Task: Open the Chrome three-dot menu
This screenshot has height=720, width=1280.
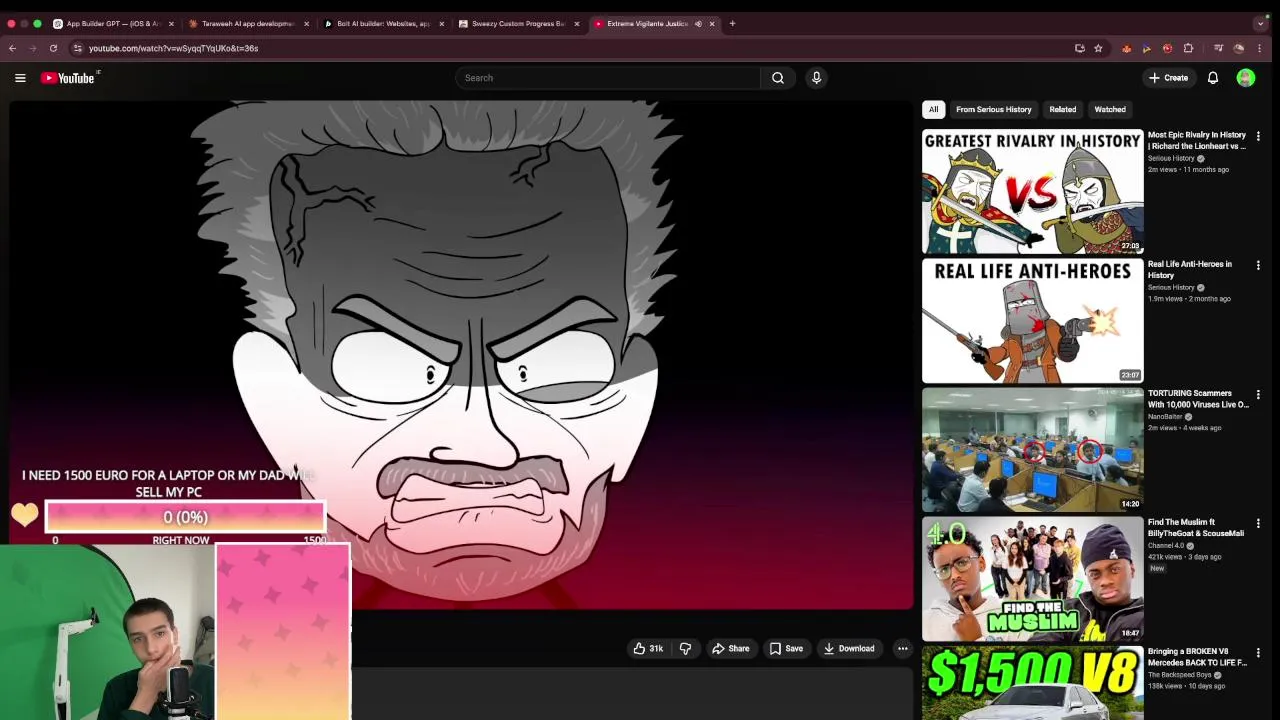Action: pyautogui.click(x=1259, y=48)
